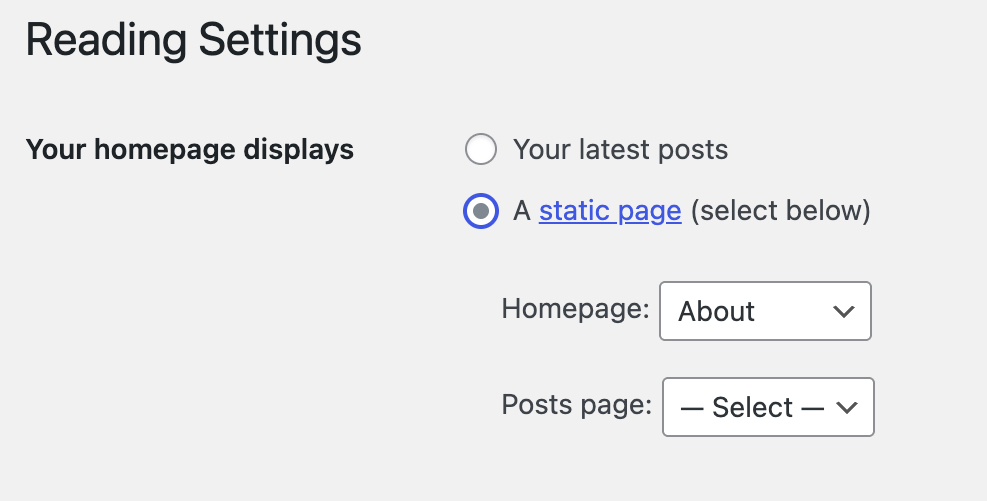
Task: Choose the "A static page" radio option
Action: [x=481, y=211]
